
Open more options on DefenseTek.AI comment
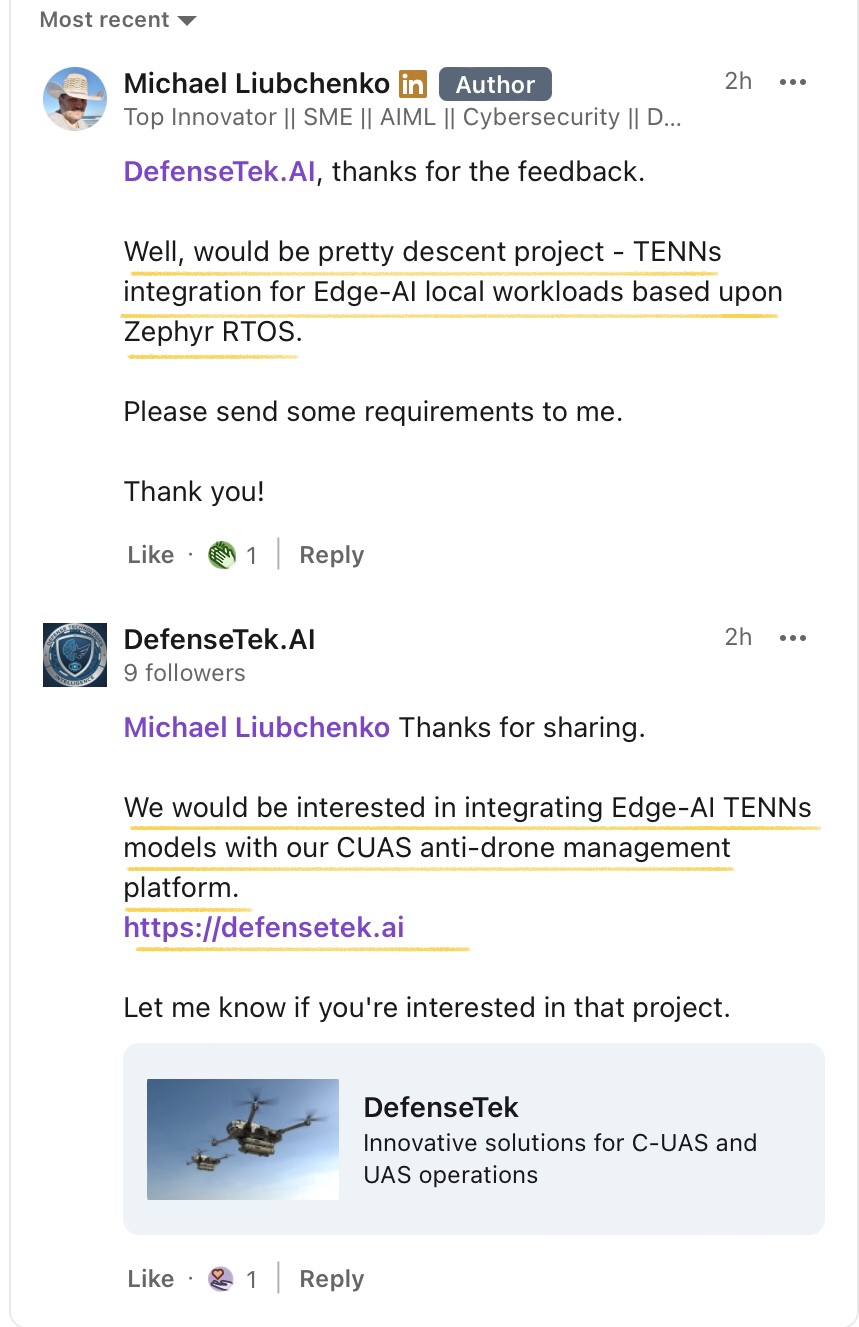(792, 638)
